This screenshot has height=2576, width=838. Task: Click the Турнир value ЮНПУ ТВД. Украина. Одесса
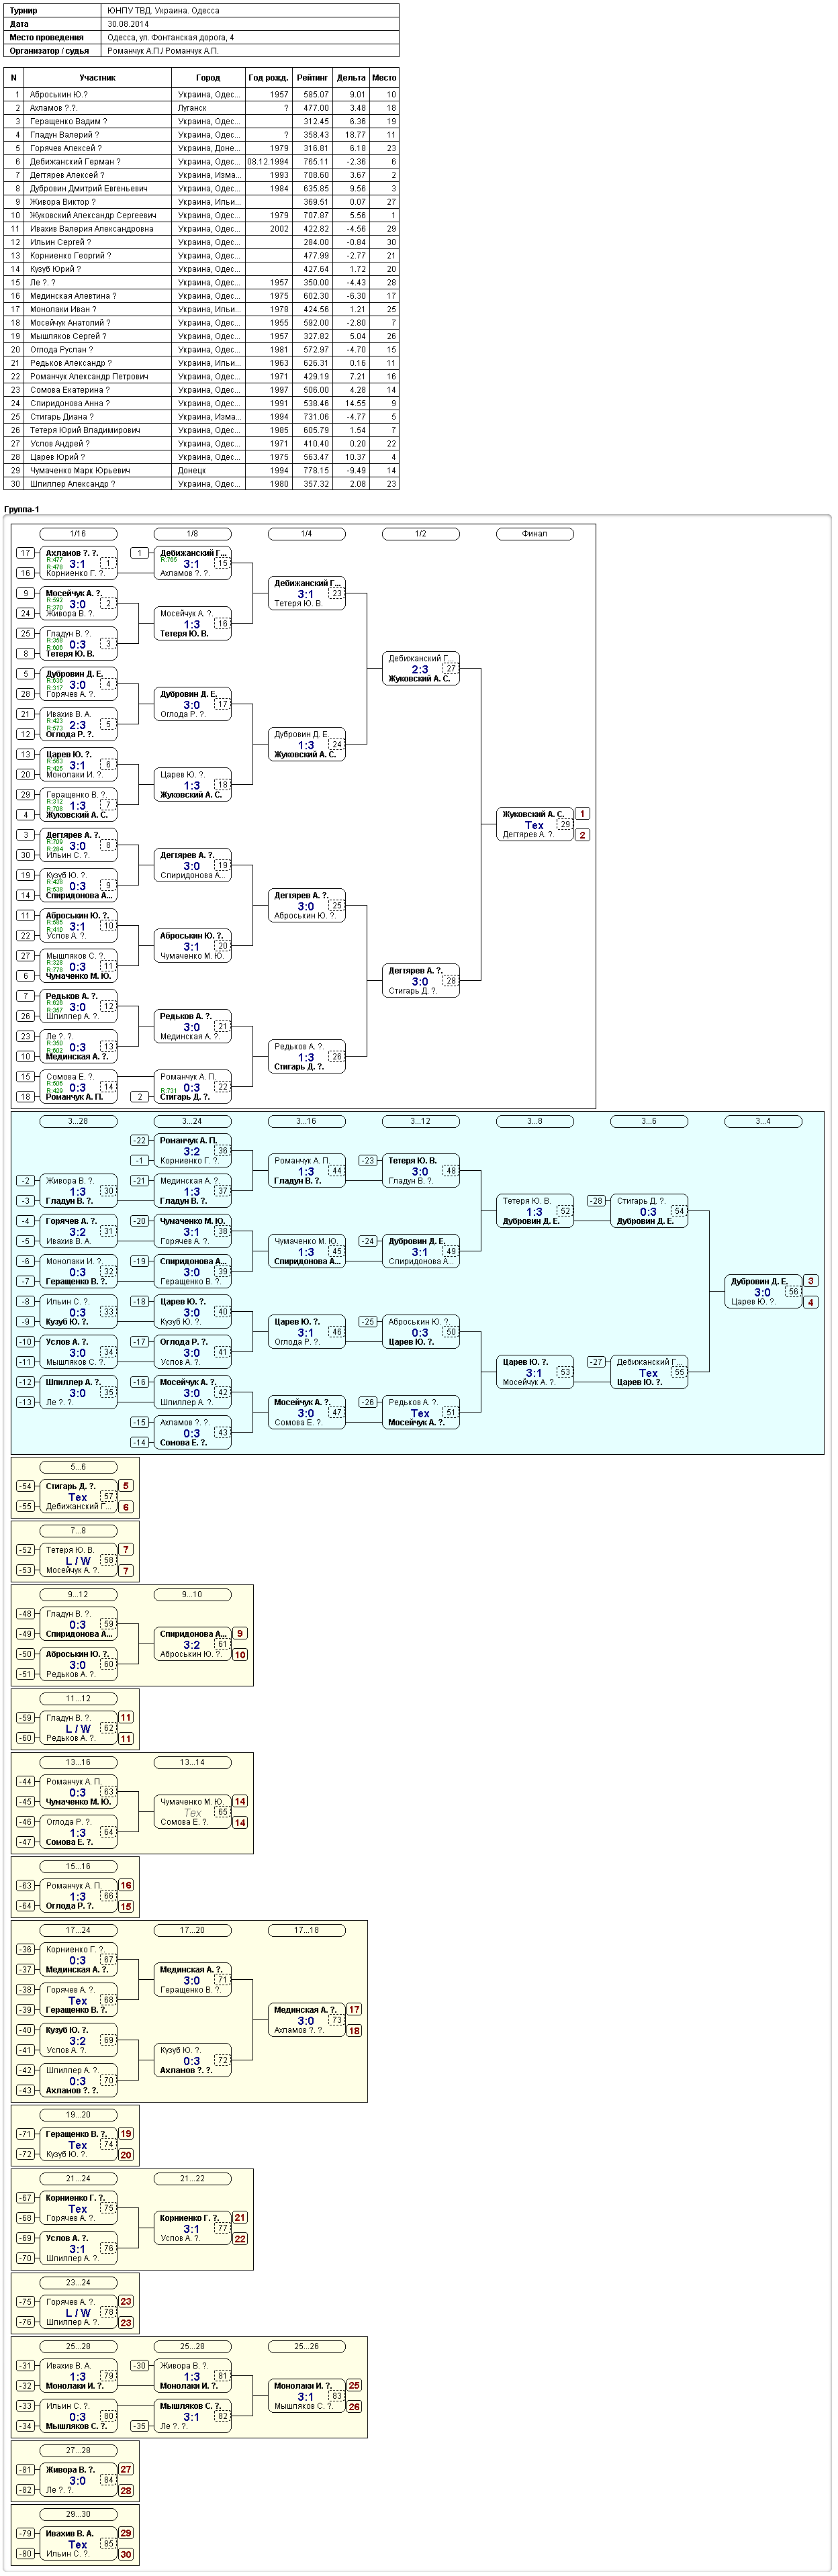tap(164, 10)
